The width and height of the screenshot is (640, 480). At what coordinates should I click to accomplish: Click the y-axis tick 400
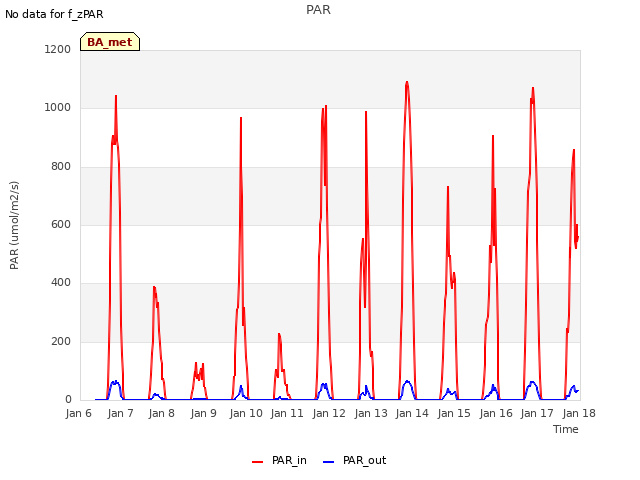coord(61,282)
